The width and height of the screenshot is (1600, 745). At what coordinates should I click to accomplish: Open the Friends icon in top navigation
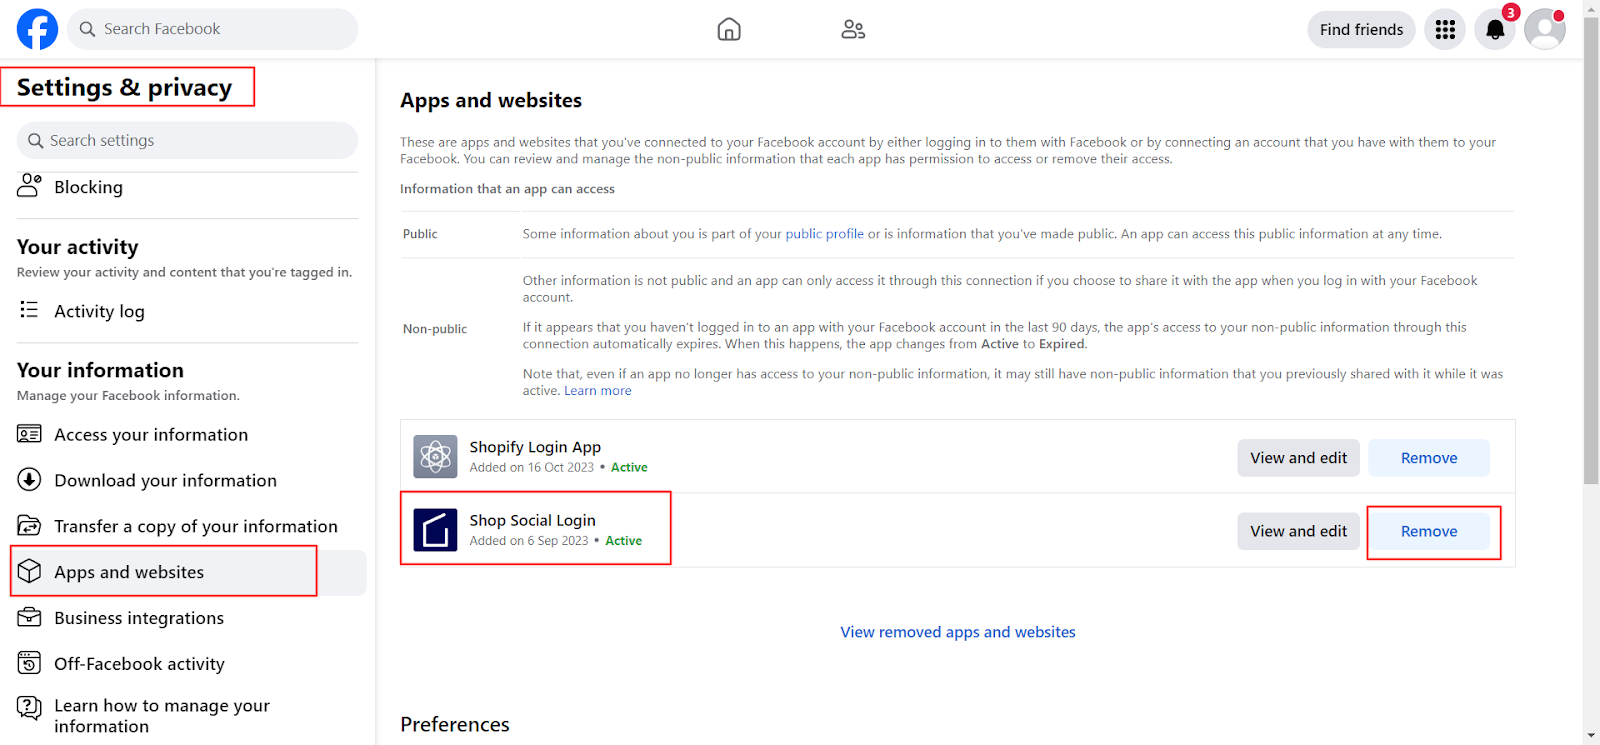853,29
